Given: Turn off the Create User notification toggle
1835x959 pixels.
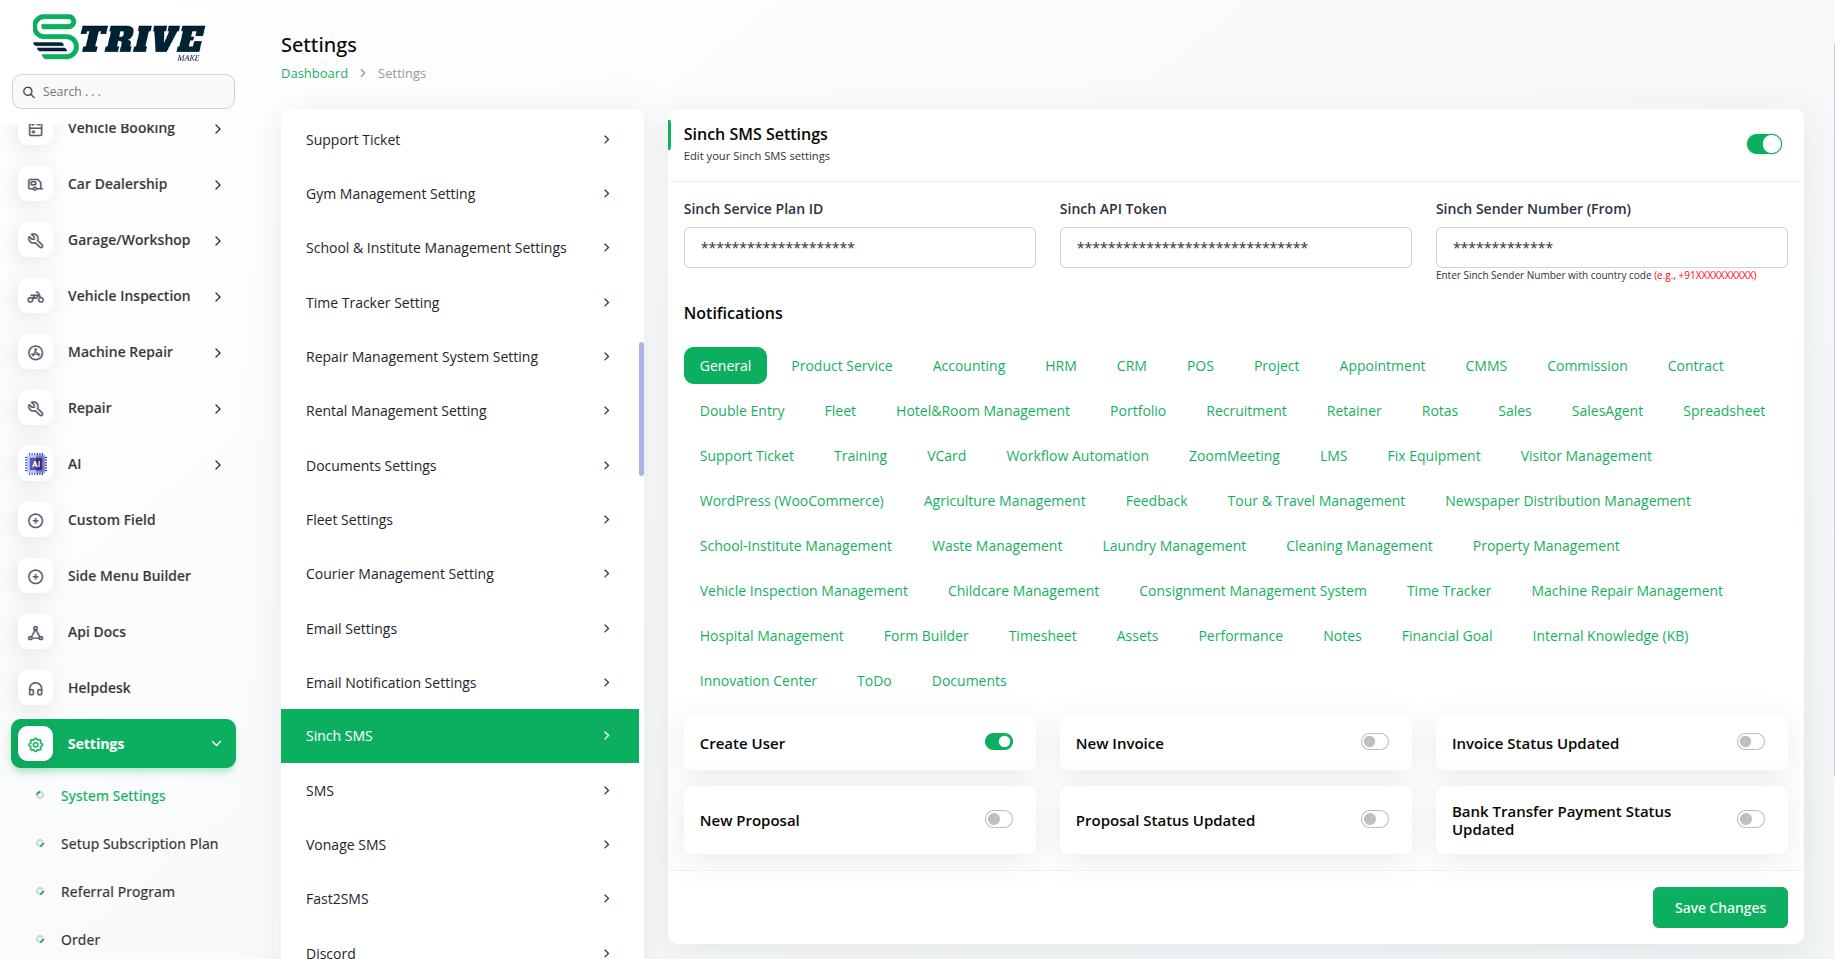Looking at the screenshot, I should [x=998, y=742].
